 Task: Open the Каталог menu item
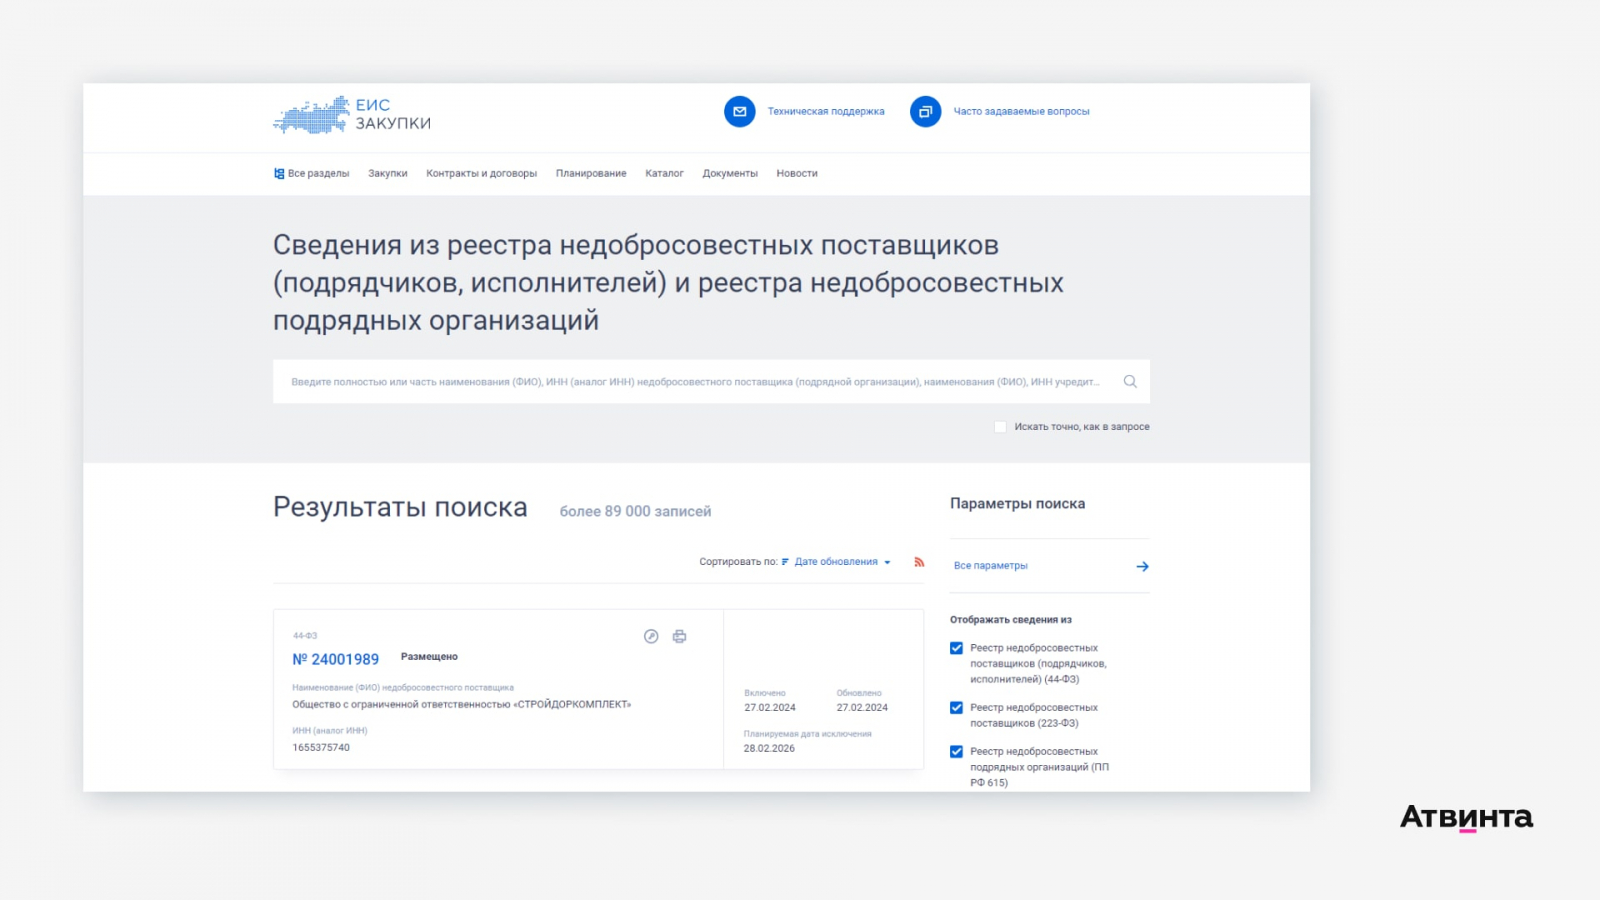(x=664, y=173)
